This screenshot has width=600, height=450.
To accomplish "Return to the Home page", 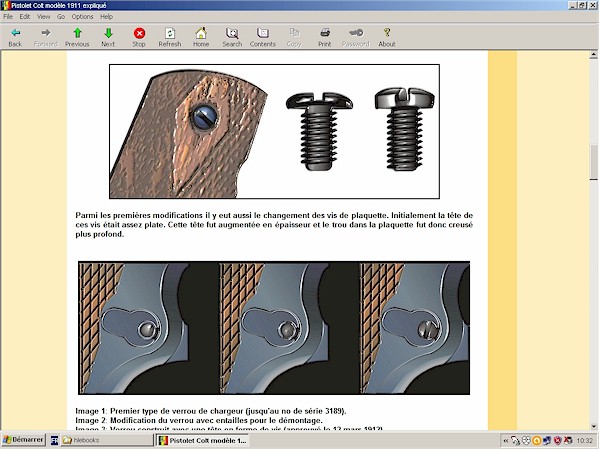I will [201, 37].
